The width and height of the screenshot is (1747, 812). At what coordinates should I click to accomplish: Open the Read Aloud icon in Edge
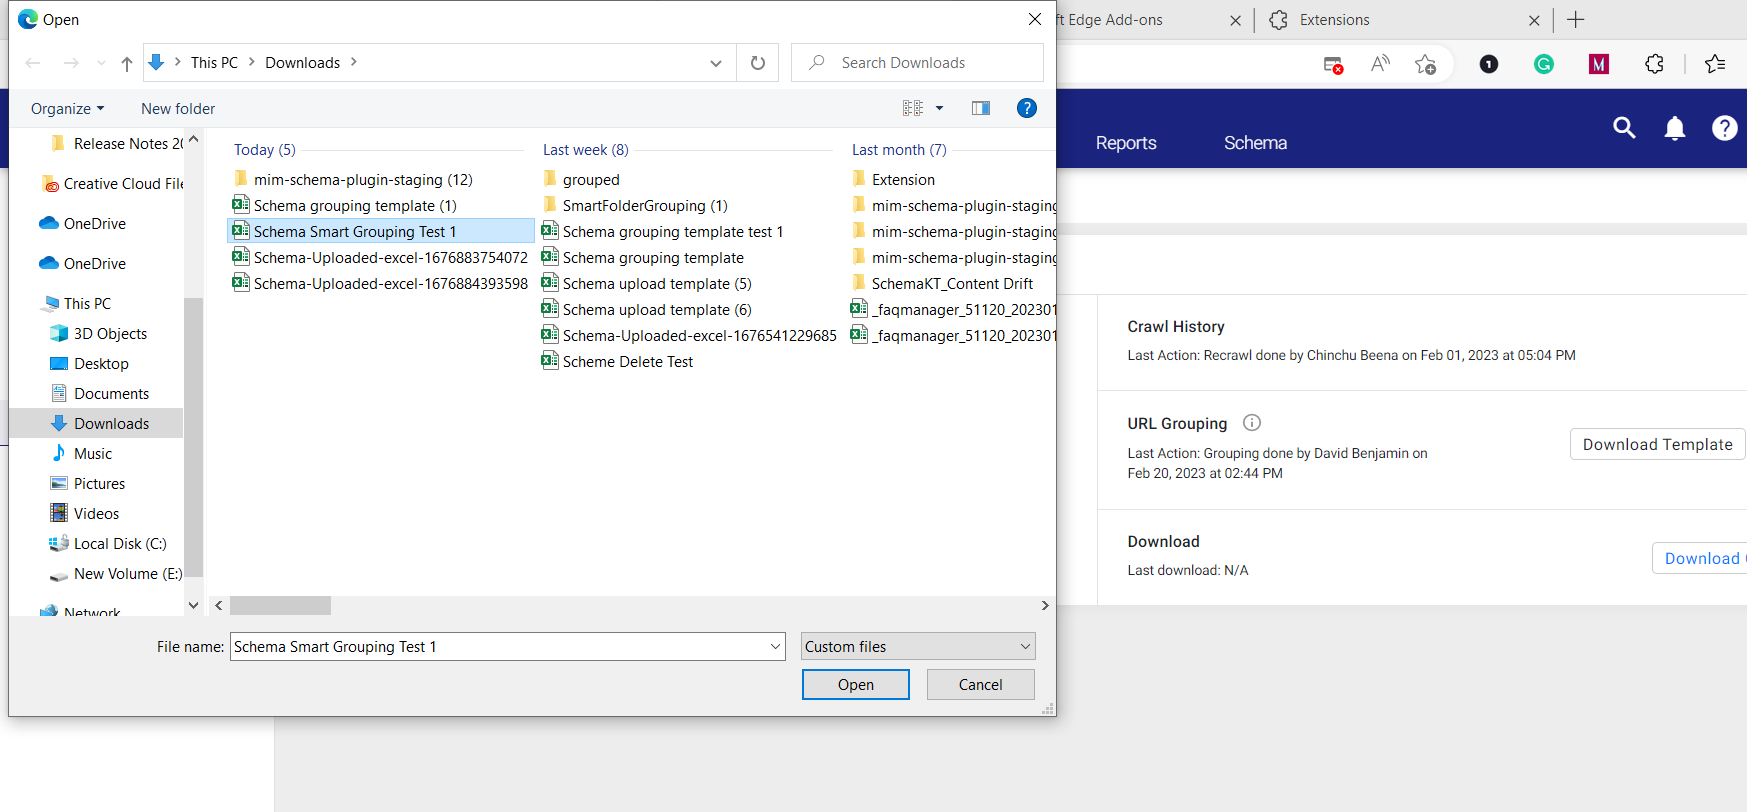[x=1380, y=64]
